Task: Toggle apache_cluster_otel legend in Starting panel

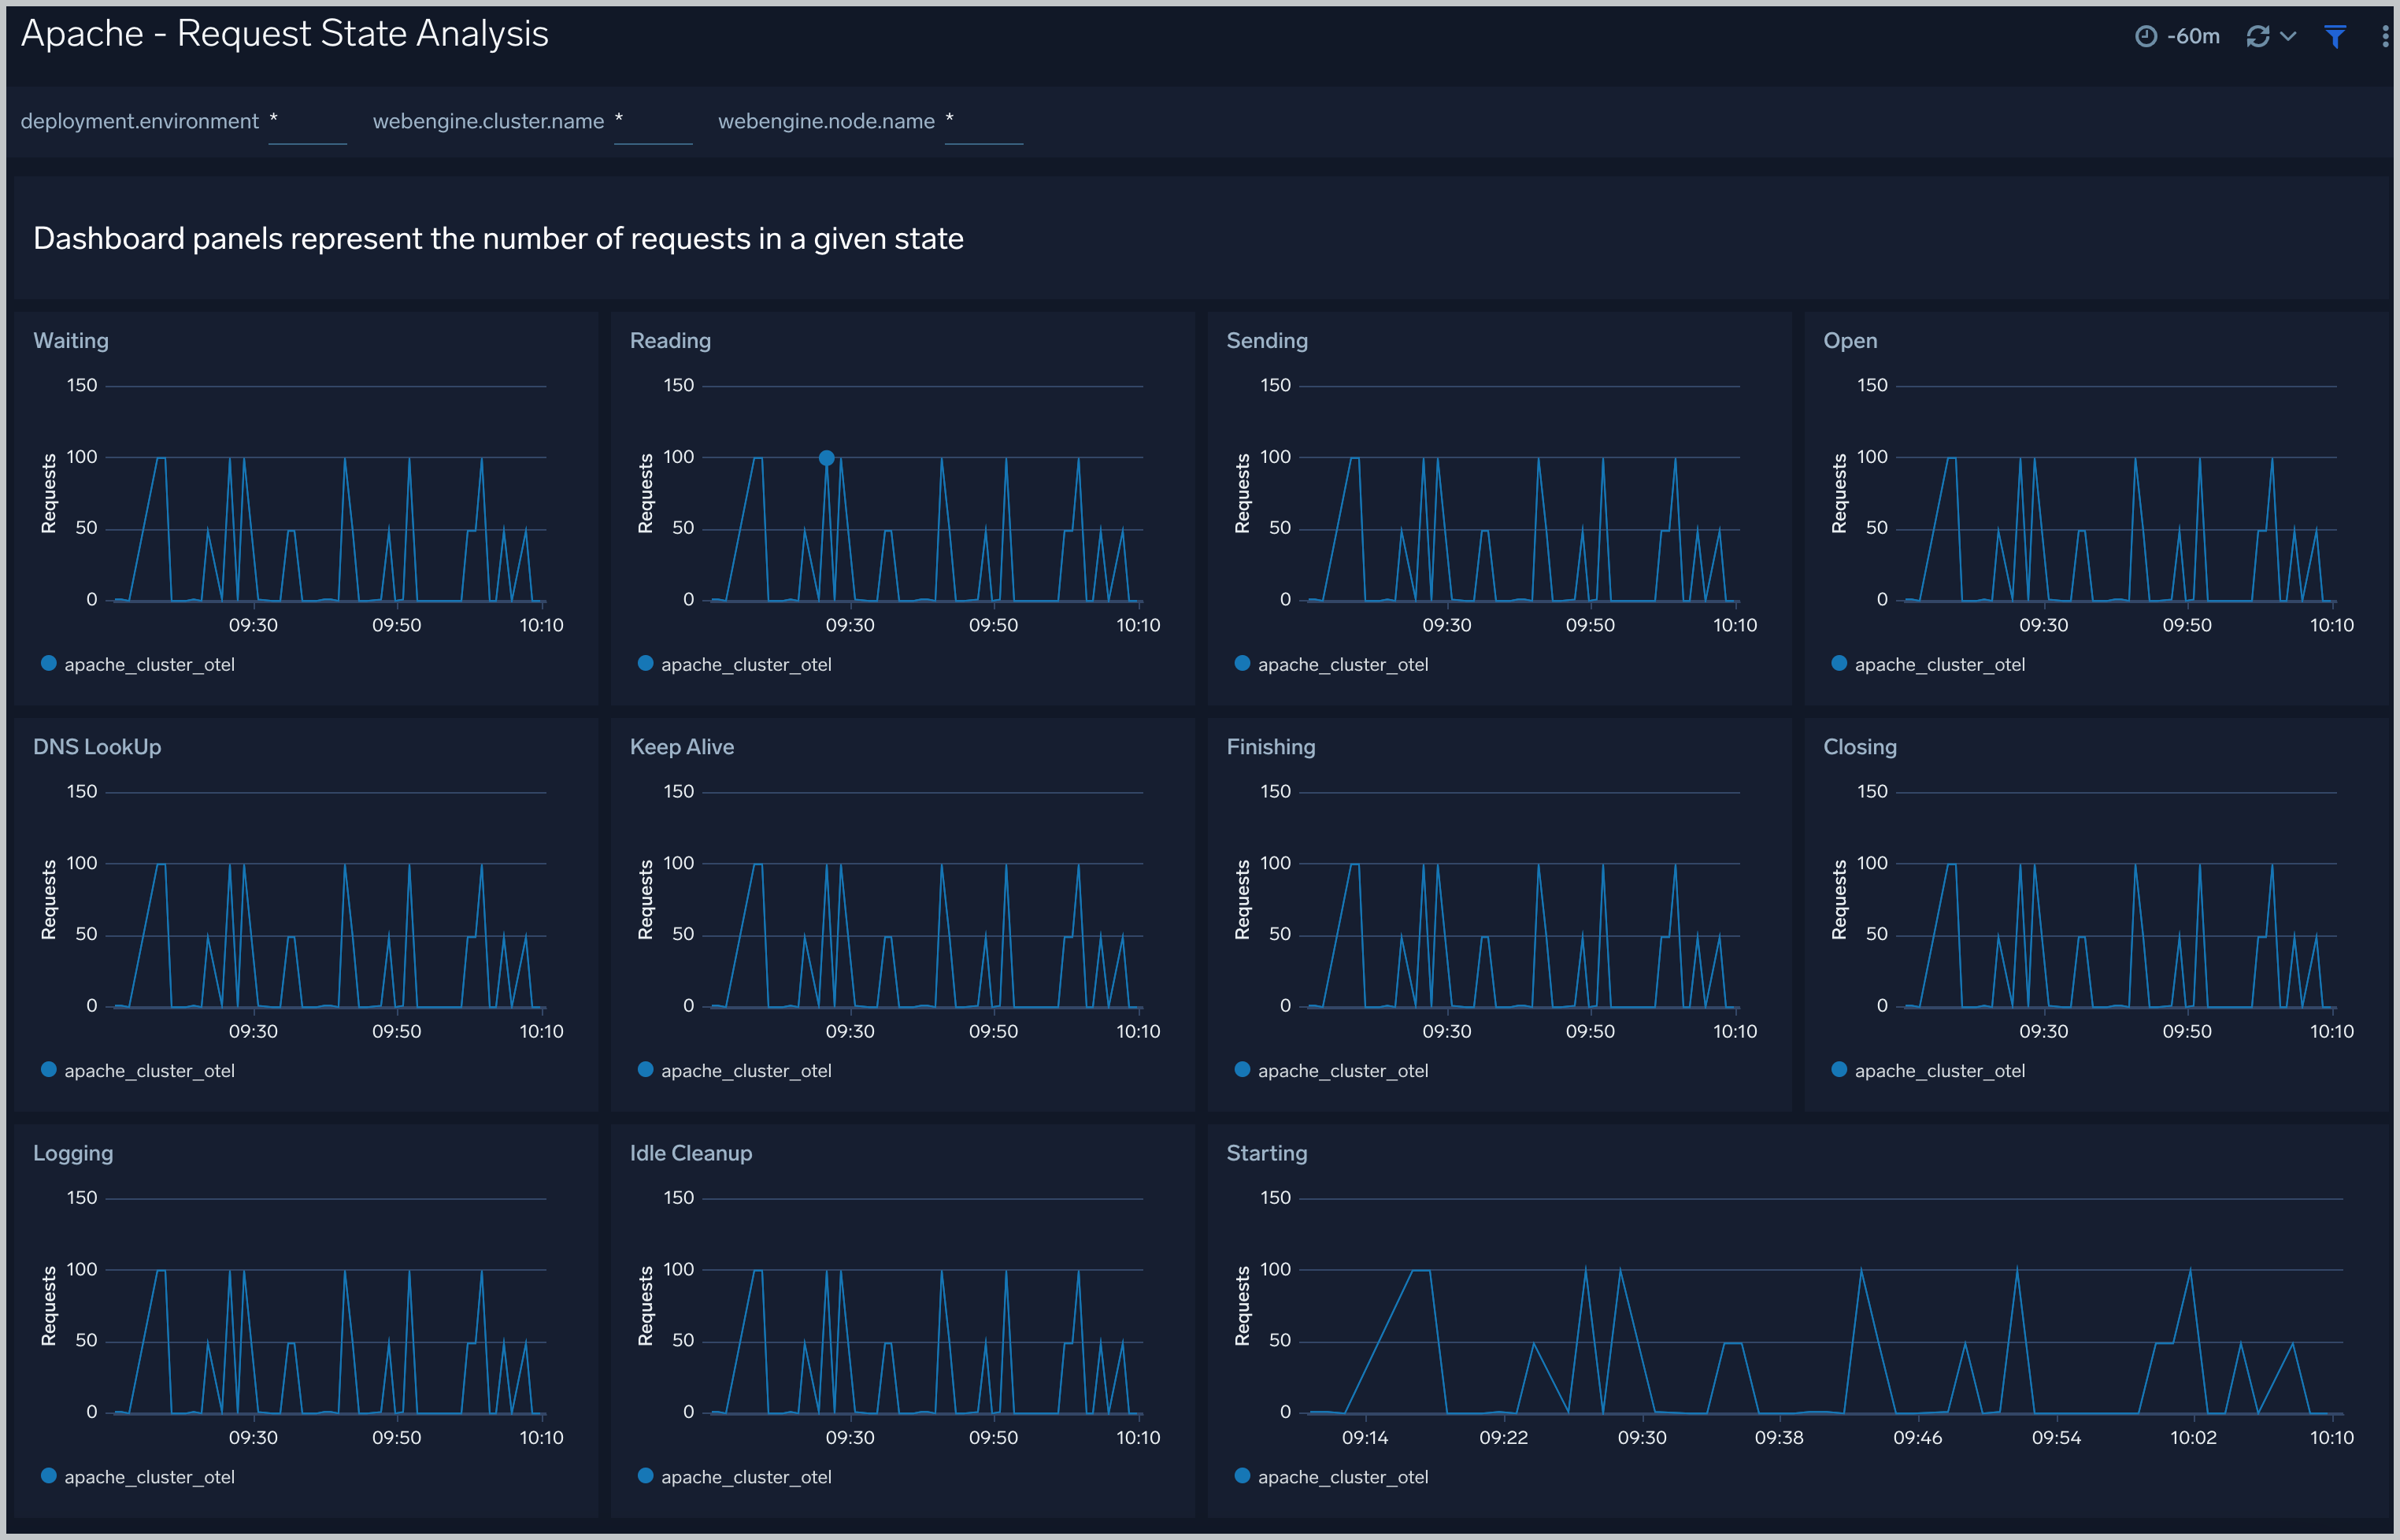Action: (x=1332, y=1477)
